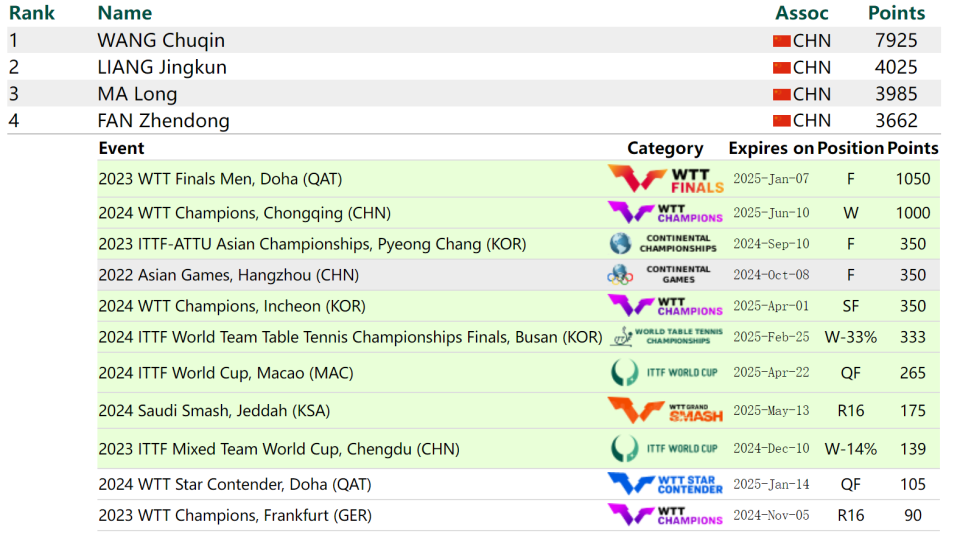The height and width of the screenshot is (533, 960).
Task: Select the 2022 Asian Games, Hangzhou row
Action: coord(228,275)
